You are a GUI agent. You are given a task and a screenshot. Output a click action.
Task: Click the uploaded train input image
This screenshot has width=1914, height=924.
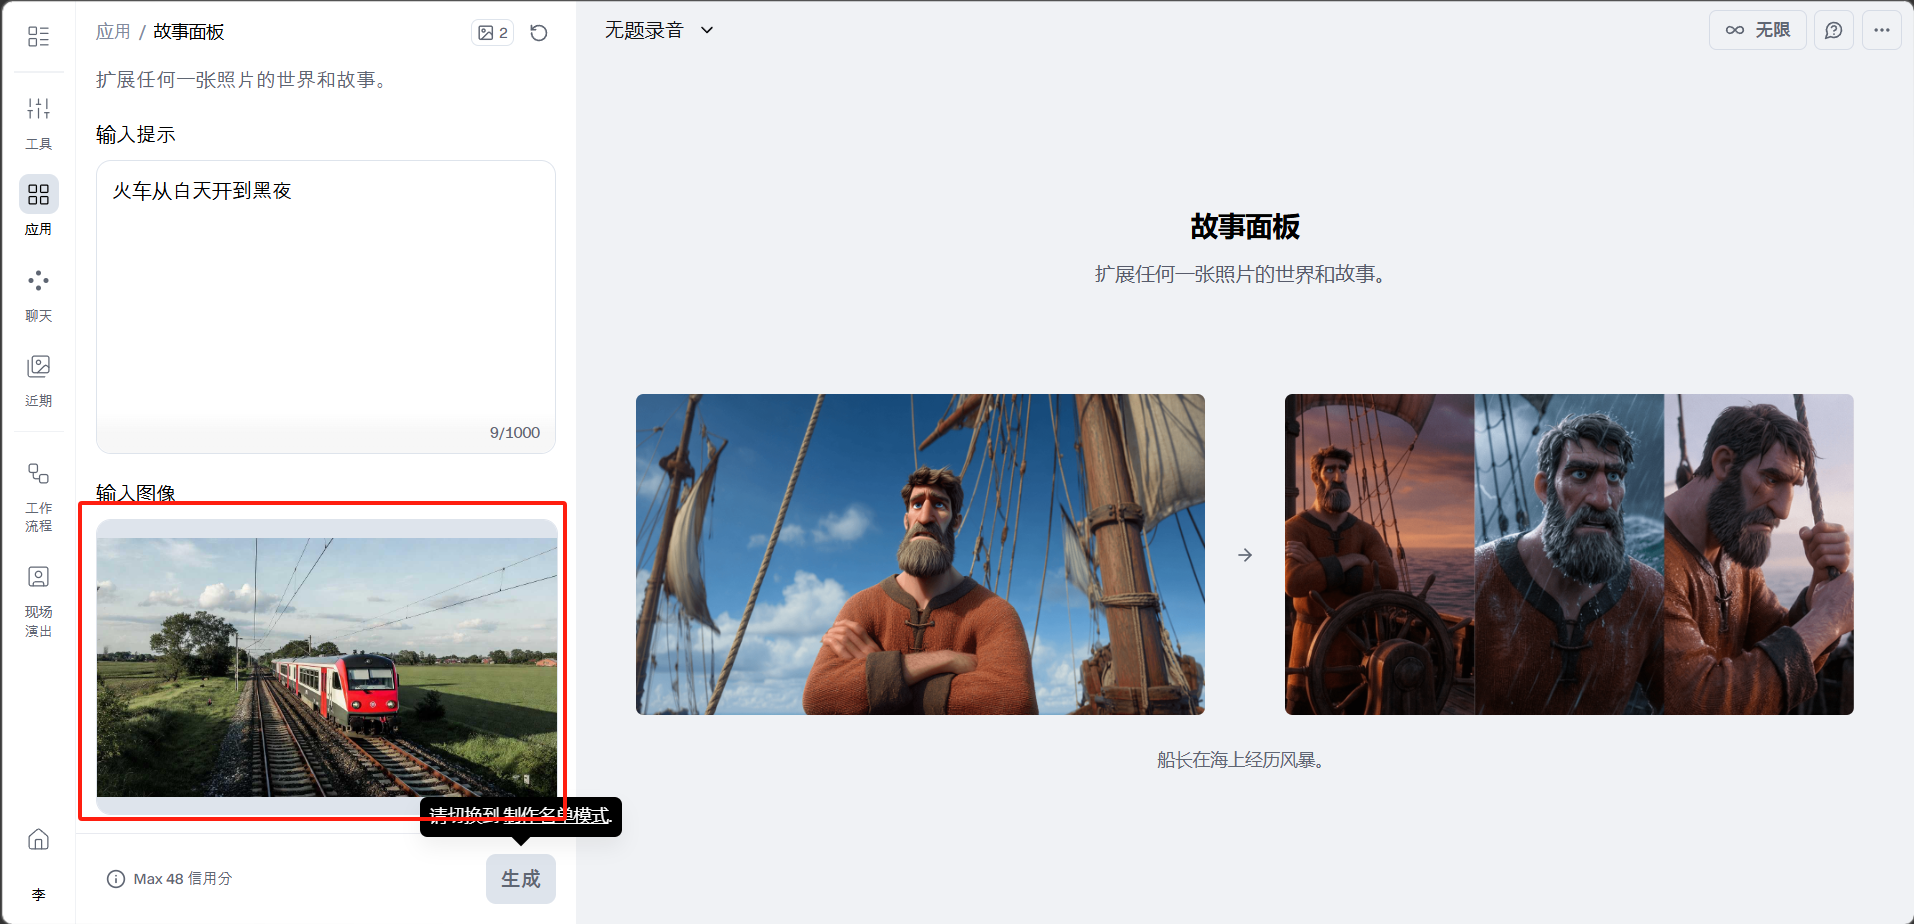[x=326, y=666]
